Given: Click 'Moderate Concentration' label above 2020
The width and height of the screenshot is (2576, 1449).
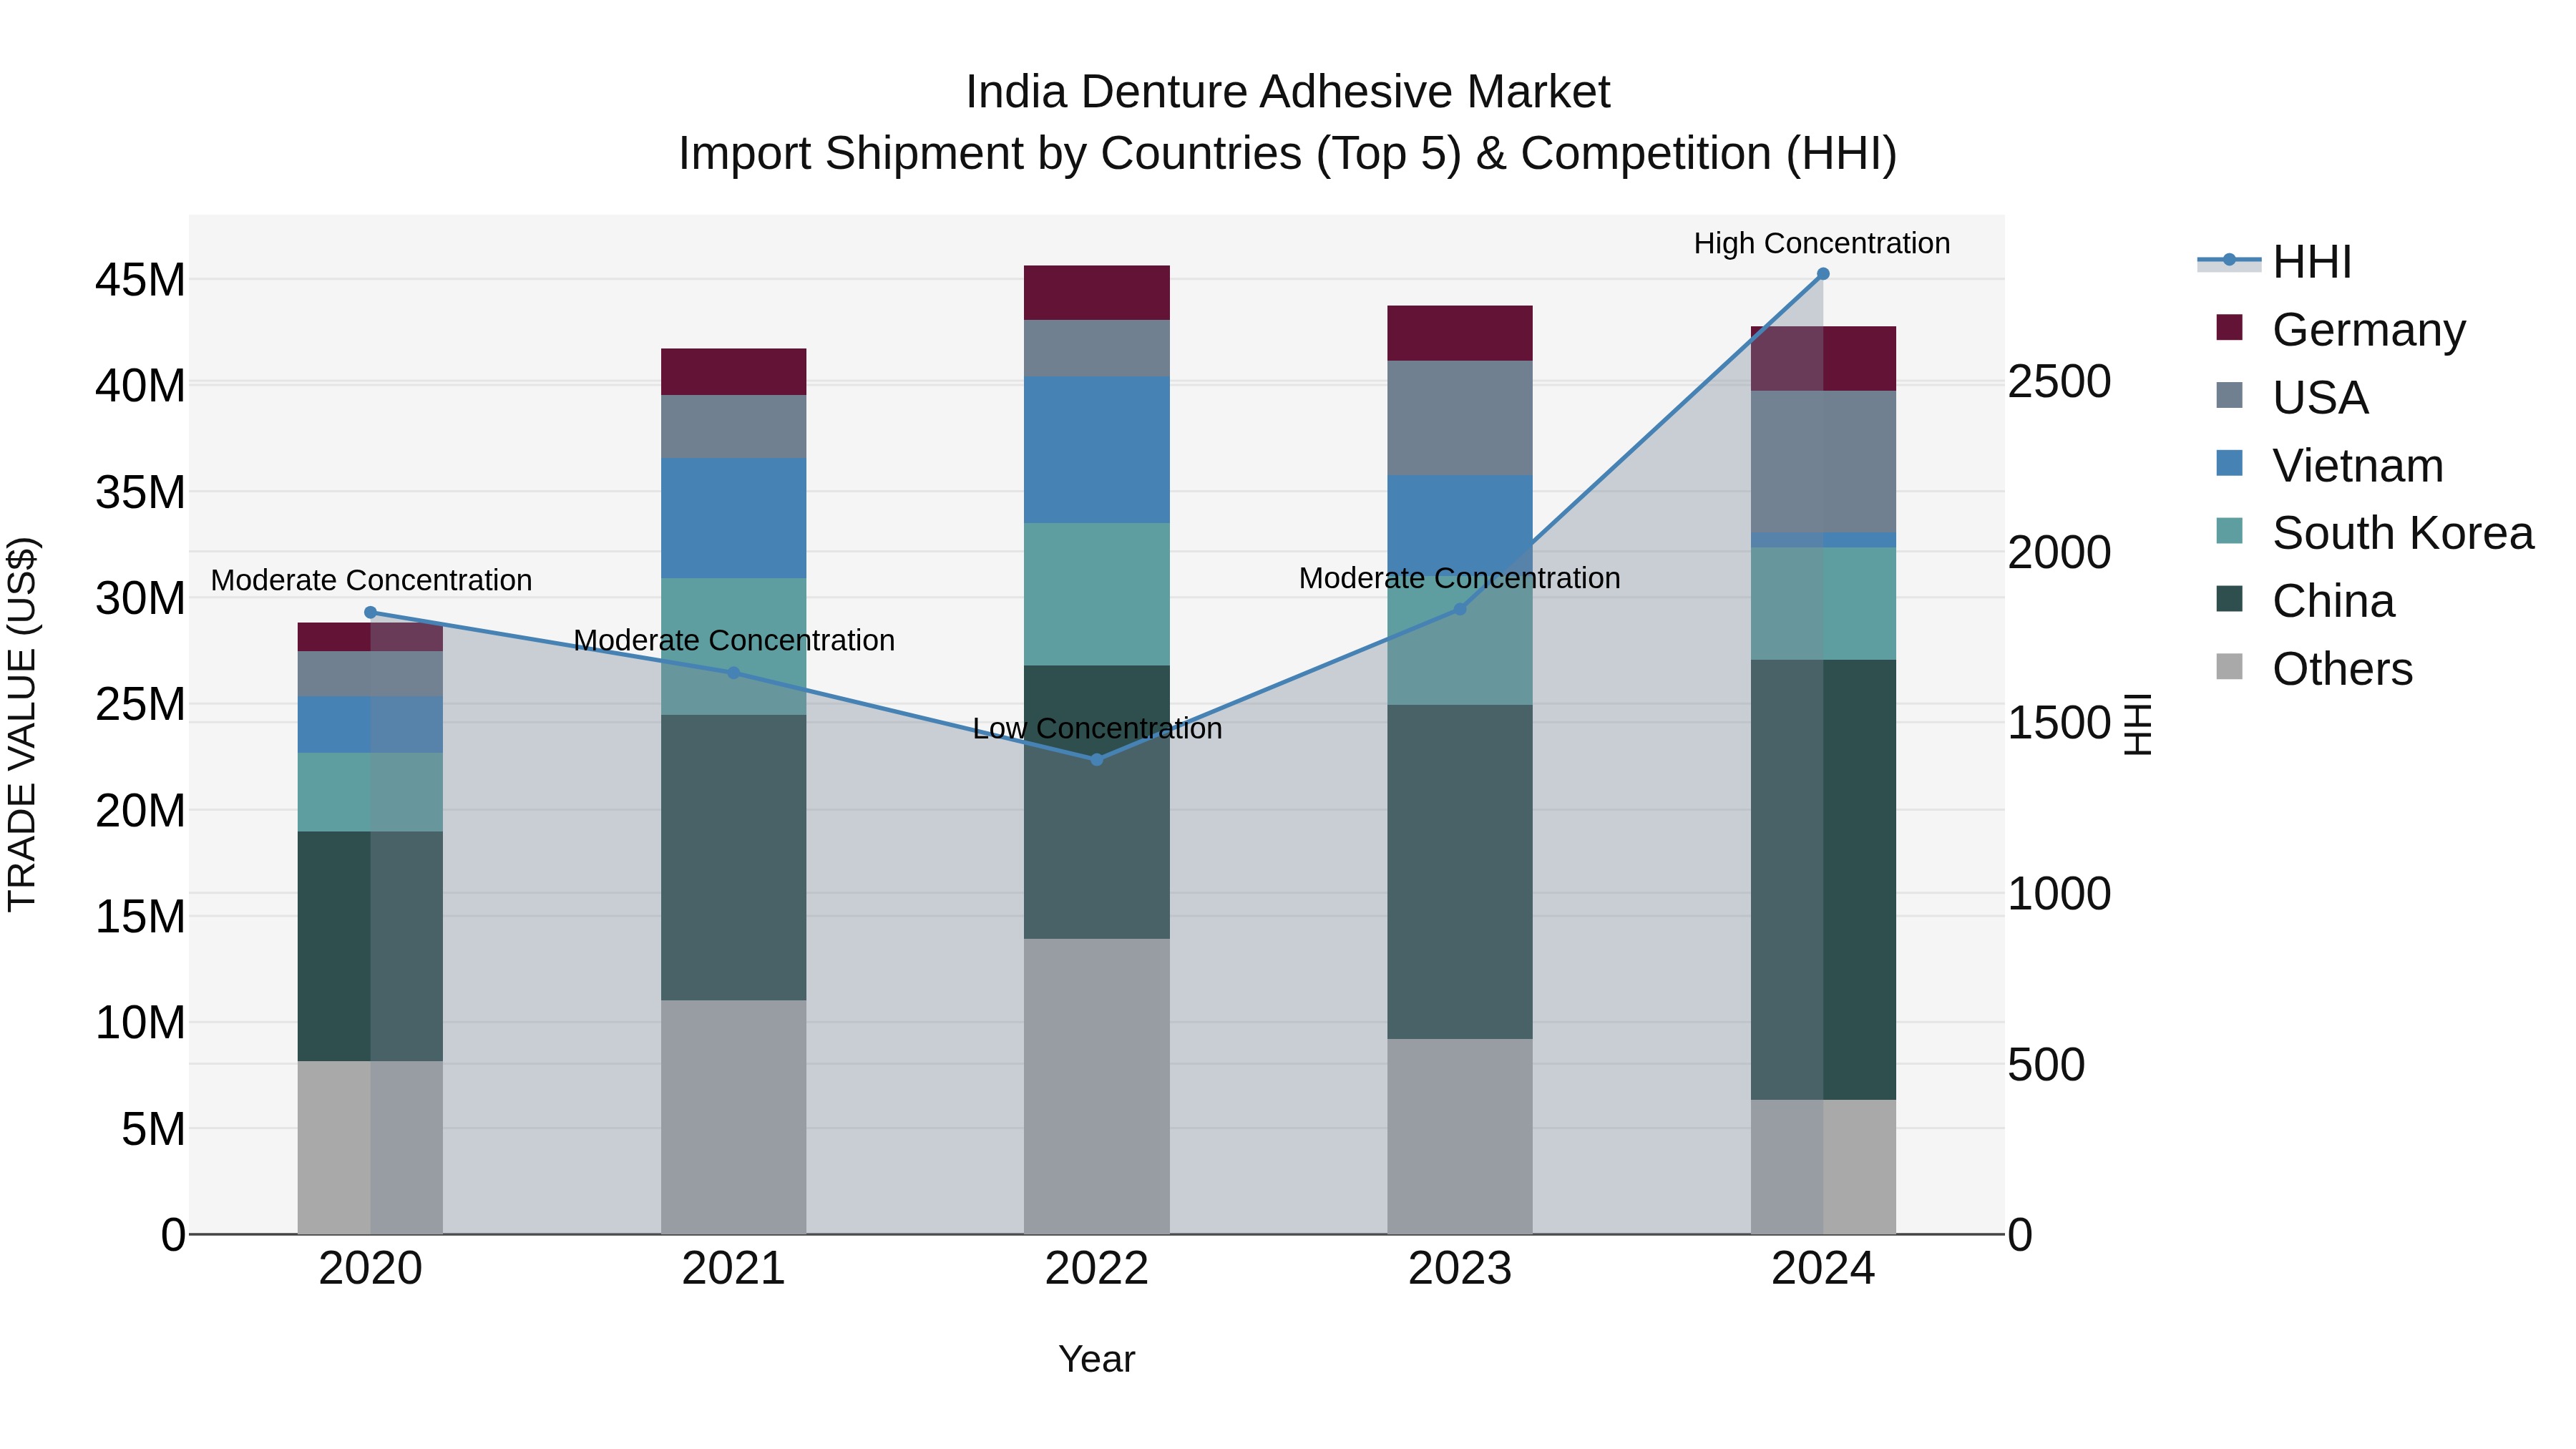Looking at the screenshot, I should point(371,580).
